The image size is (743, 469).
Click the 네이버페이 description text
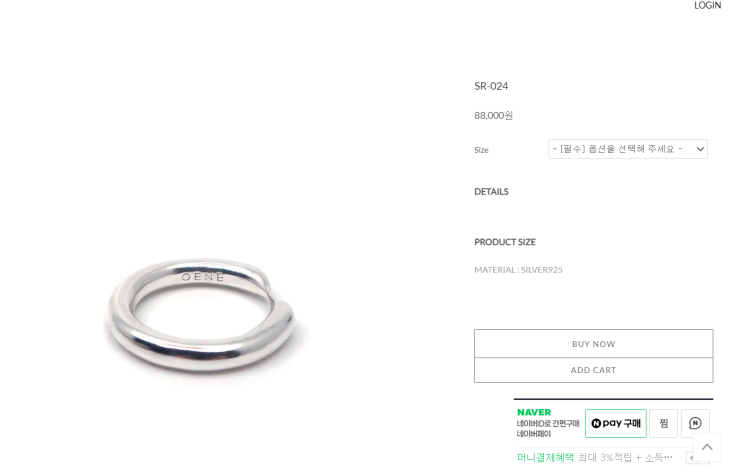coord(534,434)
